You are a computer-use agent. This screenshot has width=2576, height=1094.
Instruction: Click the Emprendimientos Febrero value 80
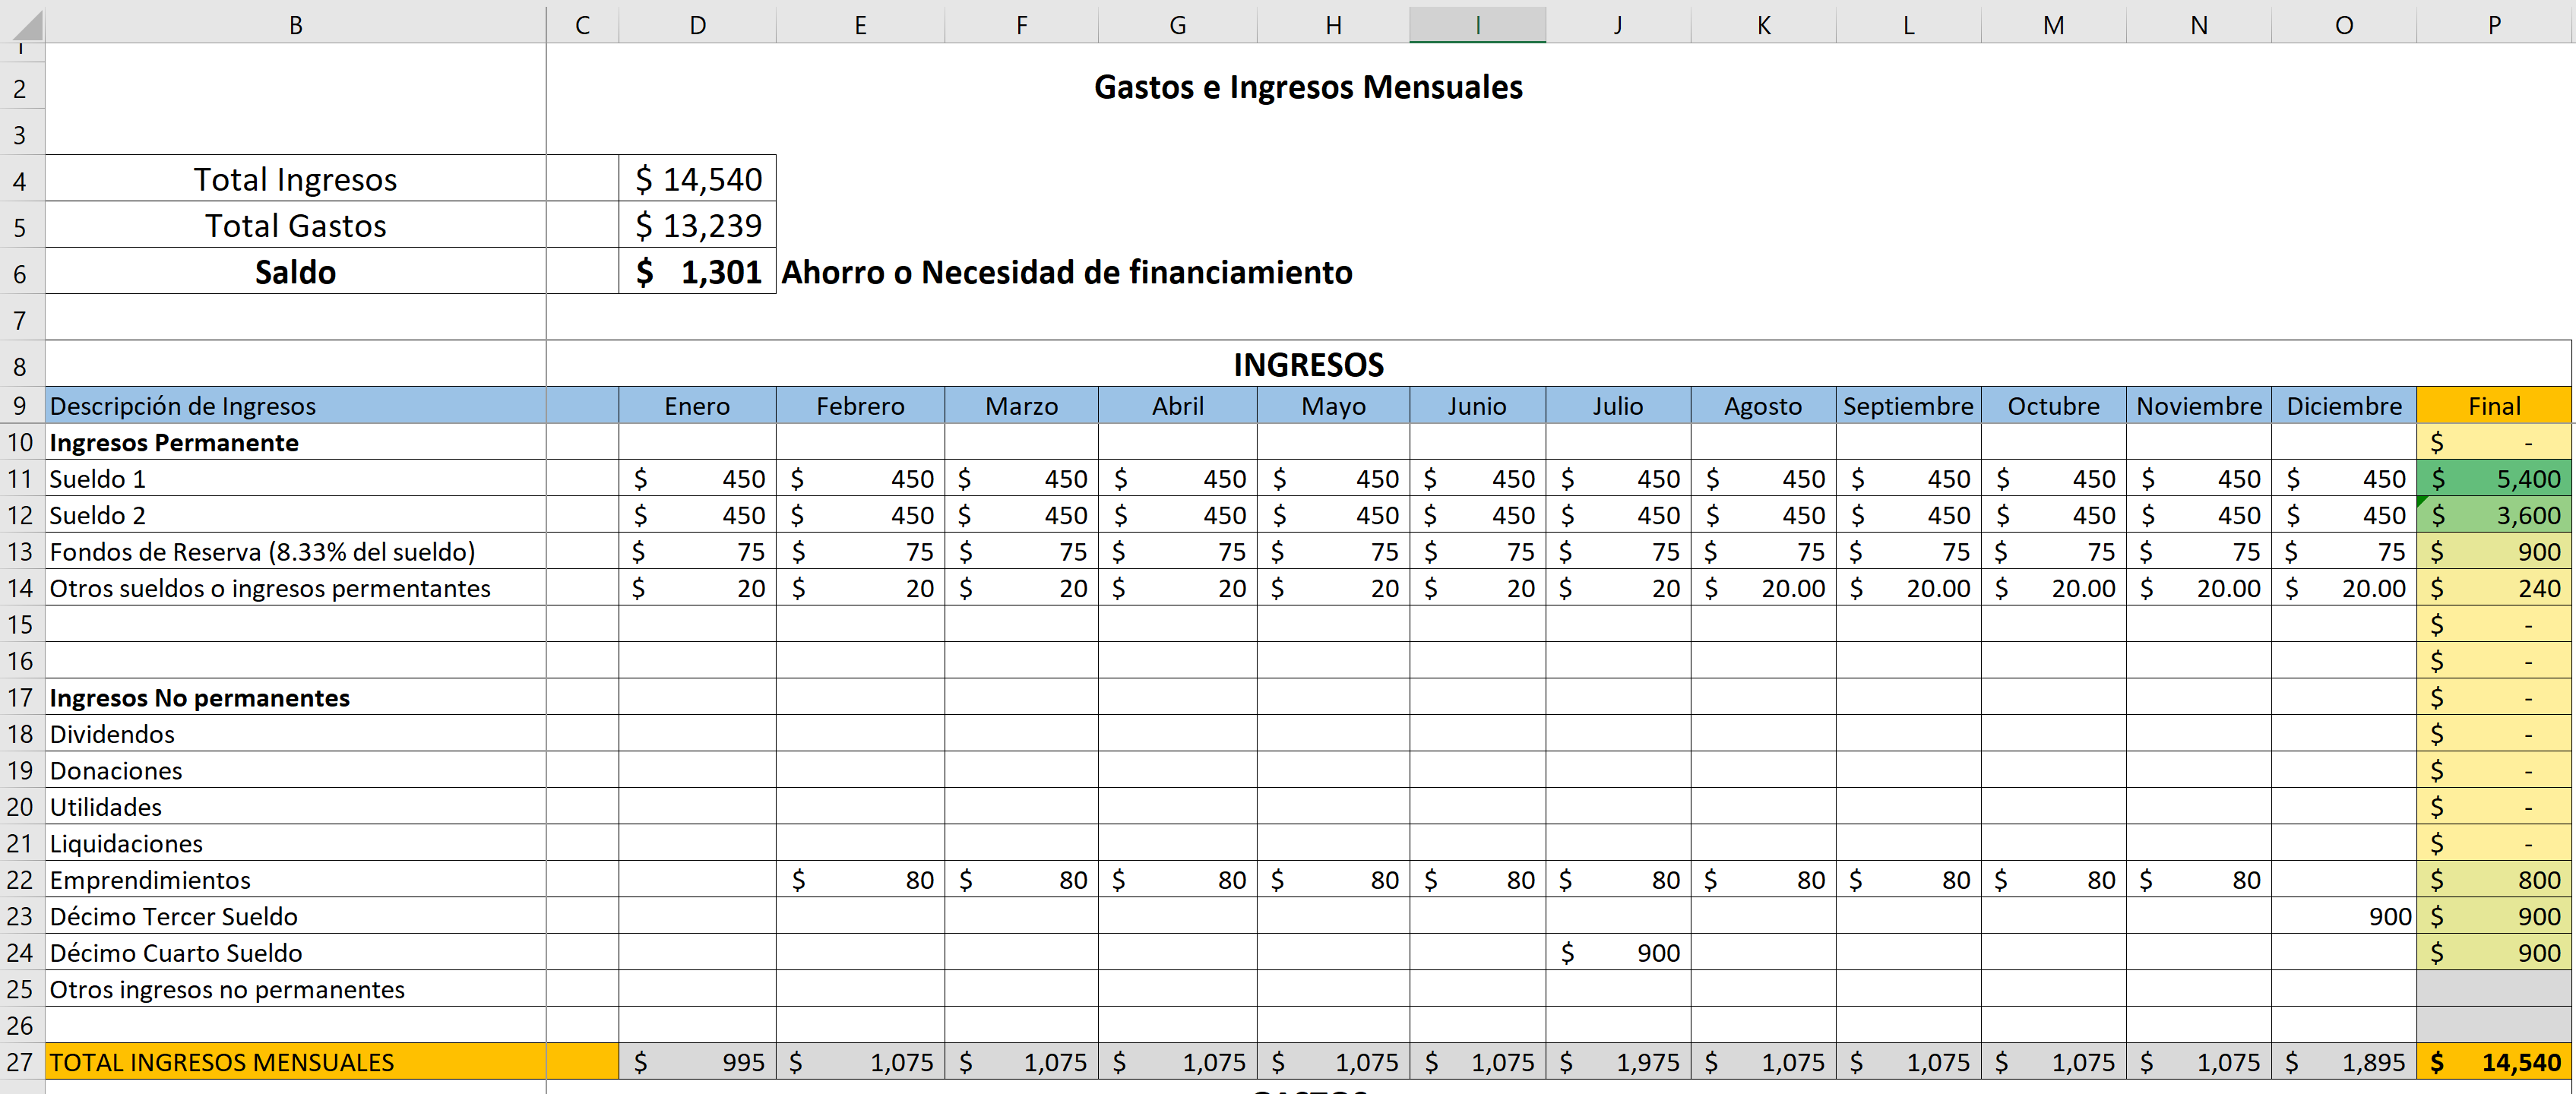click(860, 880)
